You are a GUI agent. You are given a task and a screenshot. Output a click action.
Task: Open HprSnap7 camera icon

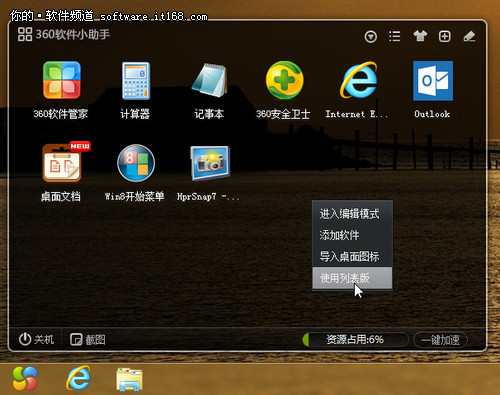point(210,163)
